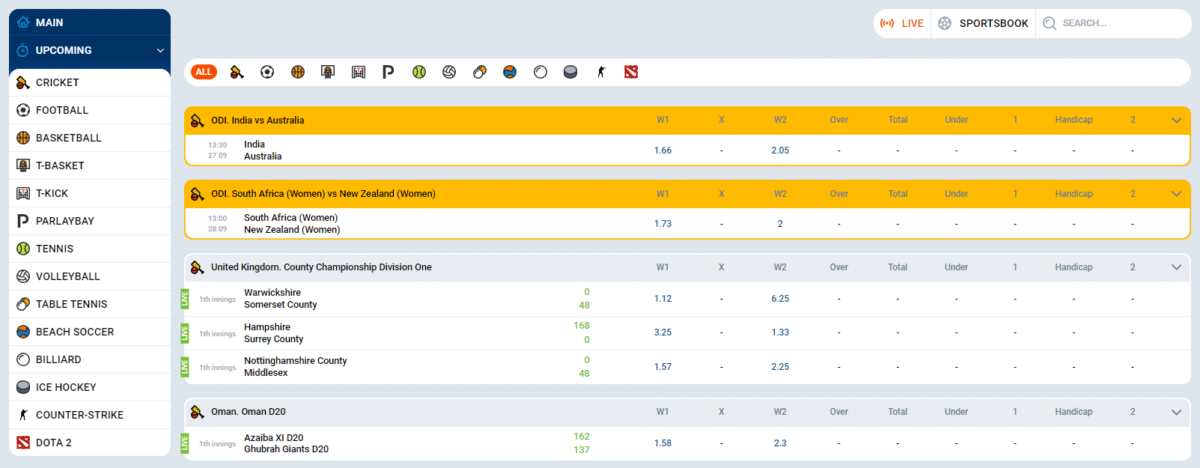The image size is (1200, 468).
Task: Select BEACH SOCCER in the sidebar
Action: pyautogui.click(x=90, y=332)
